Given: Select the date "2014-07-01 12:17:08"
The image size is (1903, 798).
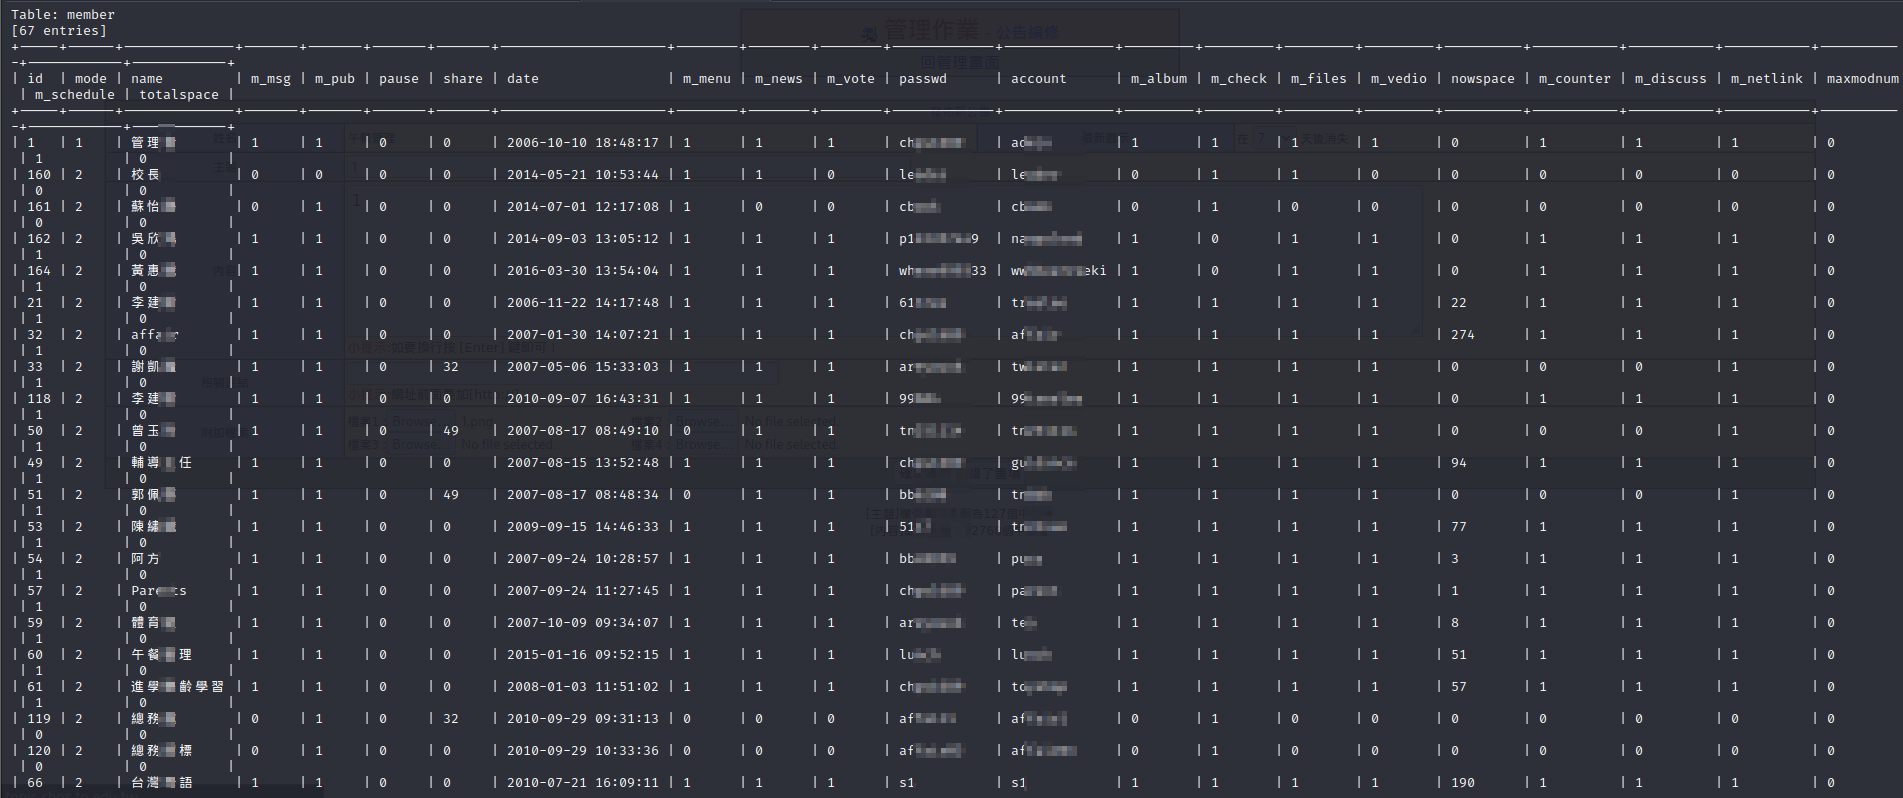Looking at the screenshot, I should 583,207.
